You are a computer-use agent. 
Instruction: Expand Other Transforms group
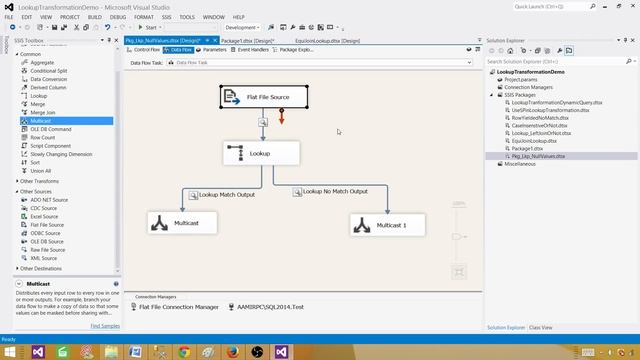click(17, 181)
